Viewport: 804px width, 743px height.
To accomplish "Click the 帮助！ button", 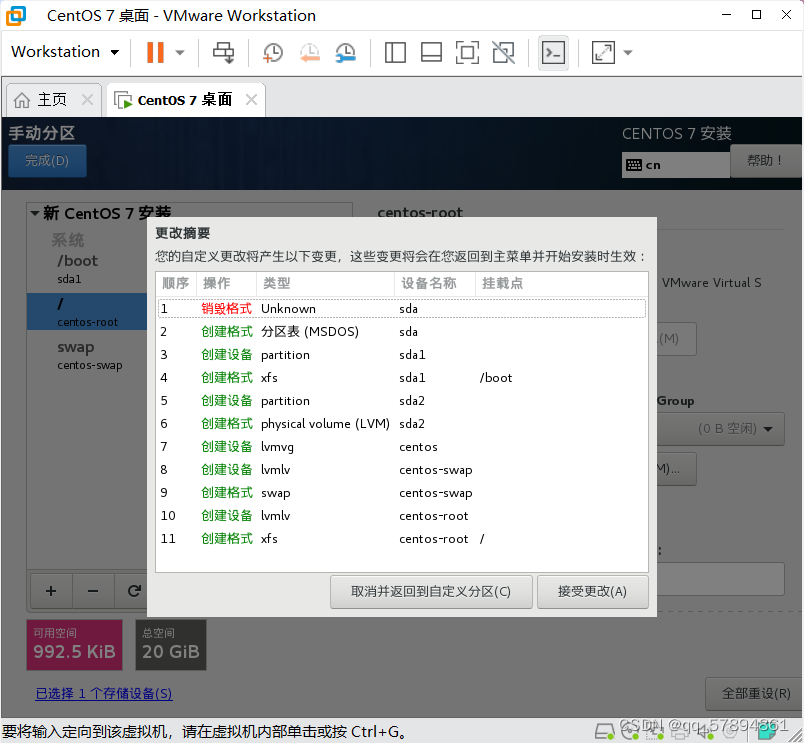I will click(x=765, y=160).
